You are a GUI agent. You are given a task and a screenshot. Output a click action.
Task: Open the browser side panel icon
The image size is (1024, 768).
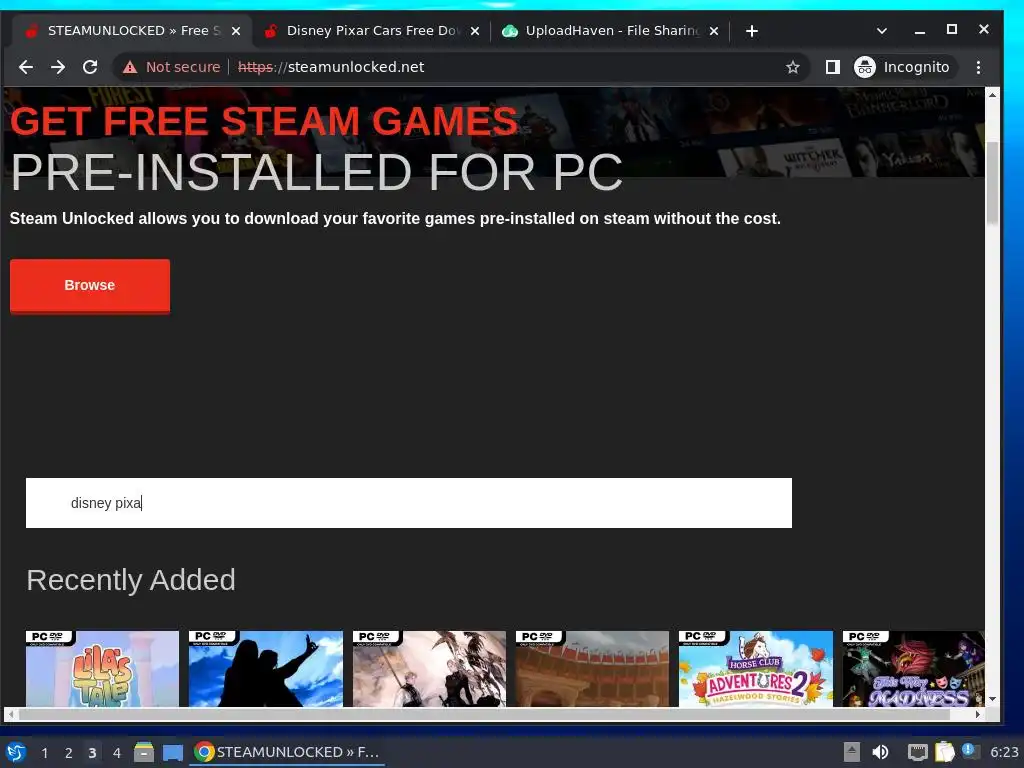832,67
